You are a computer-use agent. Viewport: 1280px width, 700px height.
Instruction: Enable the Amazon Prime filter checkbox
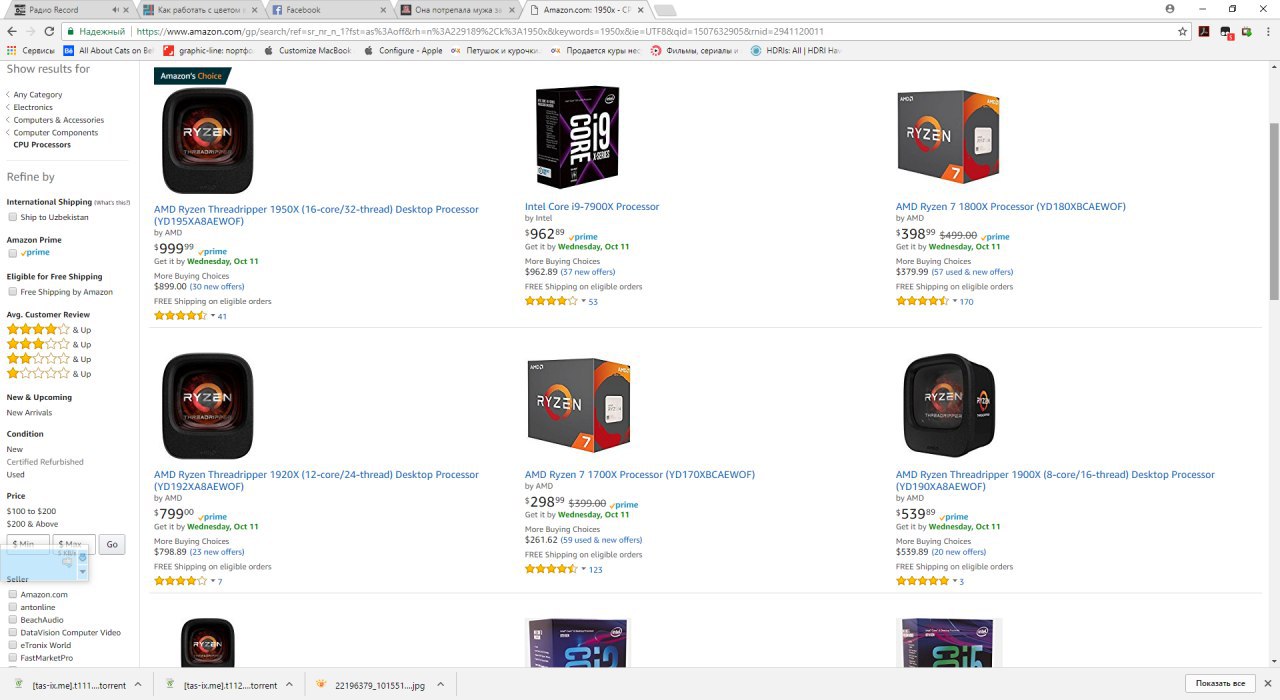(13, 253)
